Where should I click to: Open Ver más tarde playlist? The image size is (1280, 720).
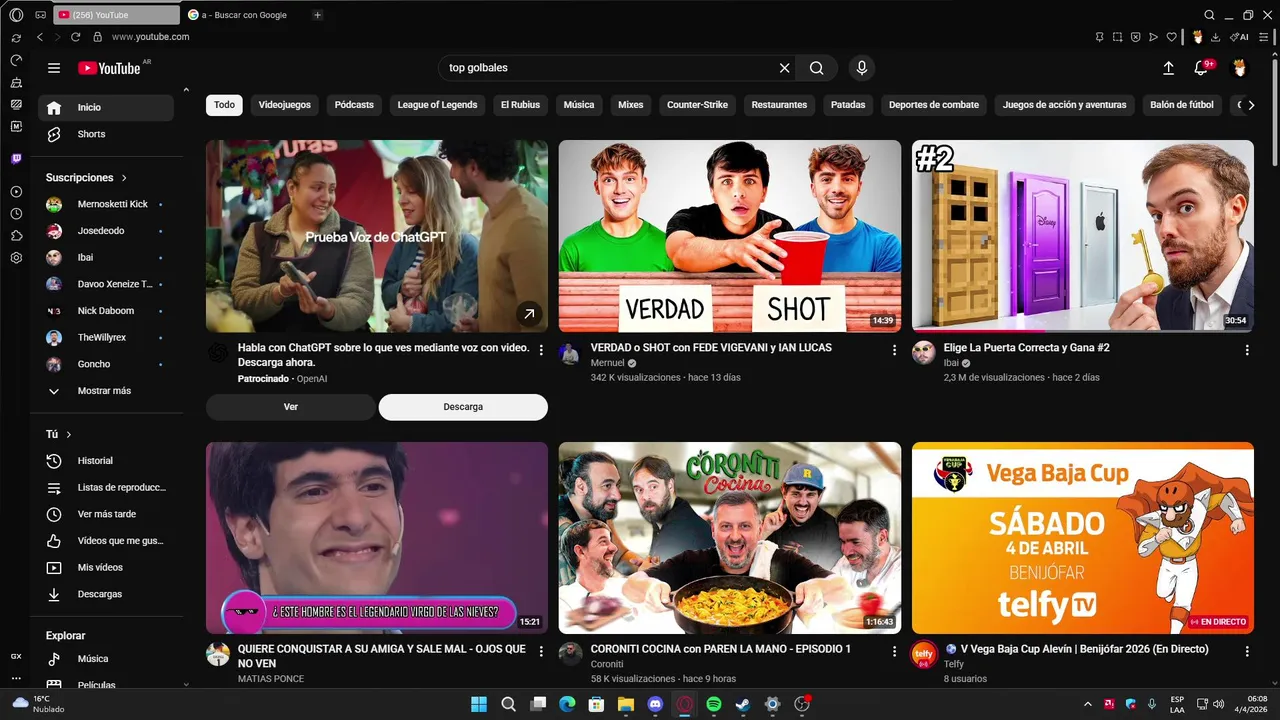[106, 514]
